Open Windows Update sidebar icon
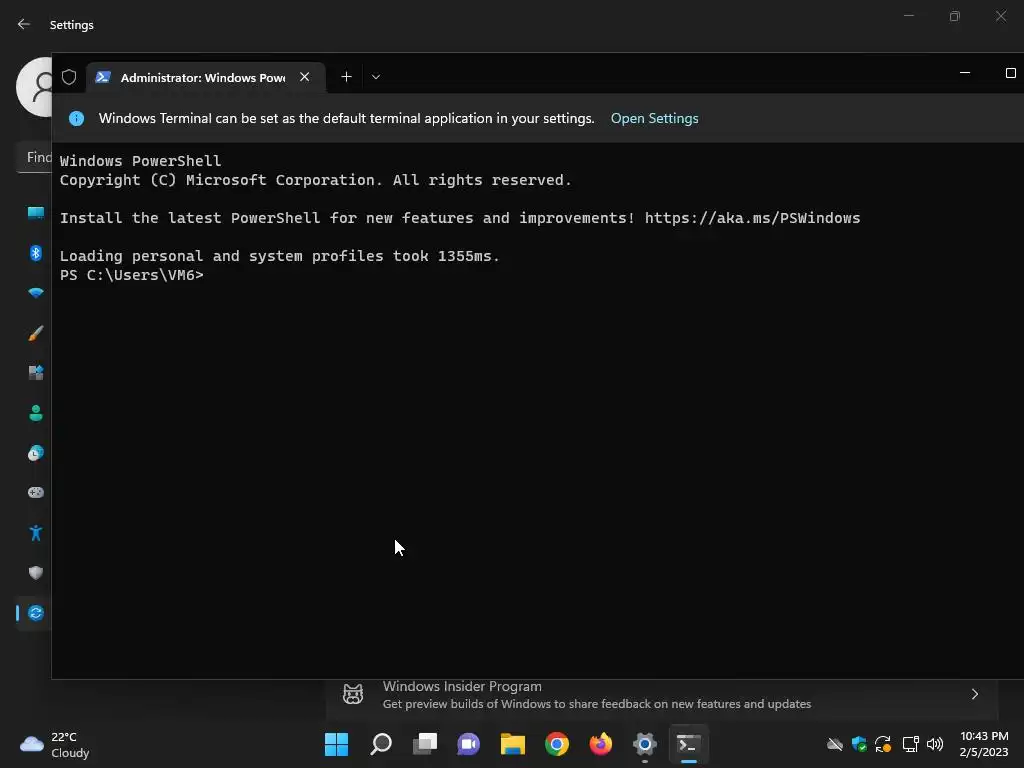The width and height of the screenshot is (1024, 768). tap(35, 613)
